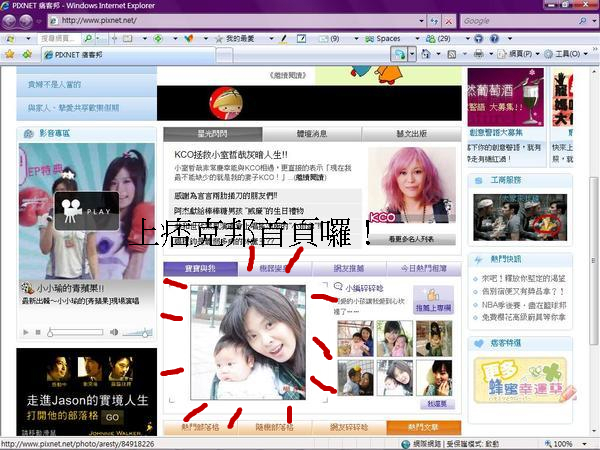Click the blue help question mark icon
This screenshot has width=600, height=450.
coord(494,38)
